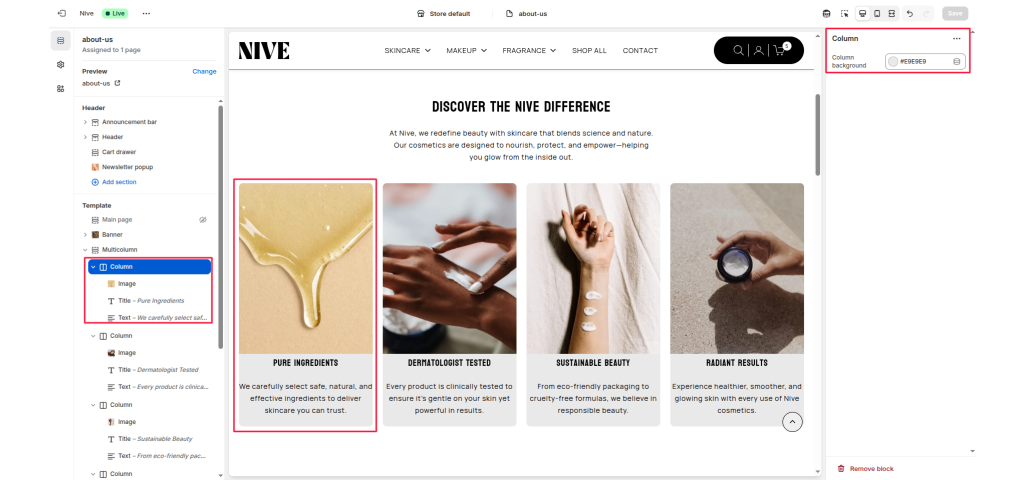Undo the last change
The image size is (1024, 480).
910,13
